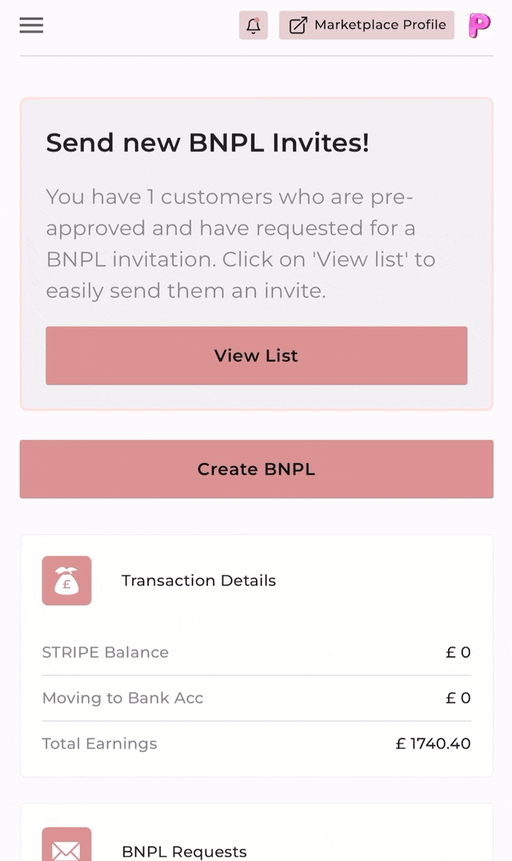Click the Moving to Bank Acc row

point(257,698)
